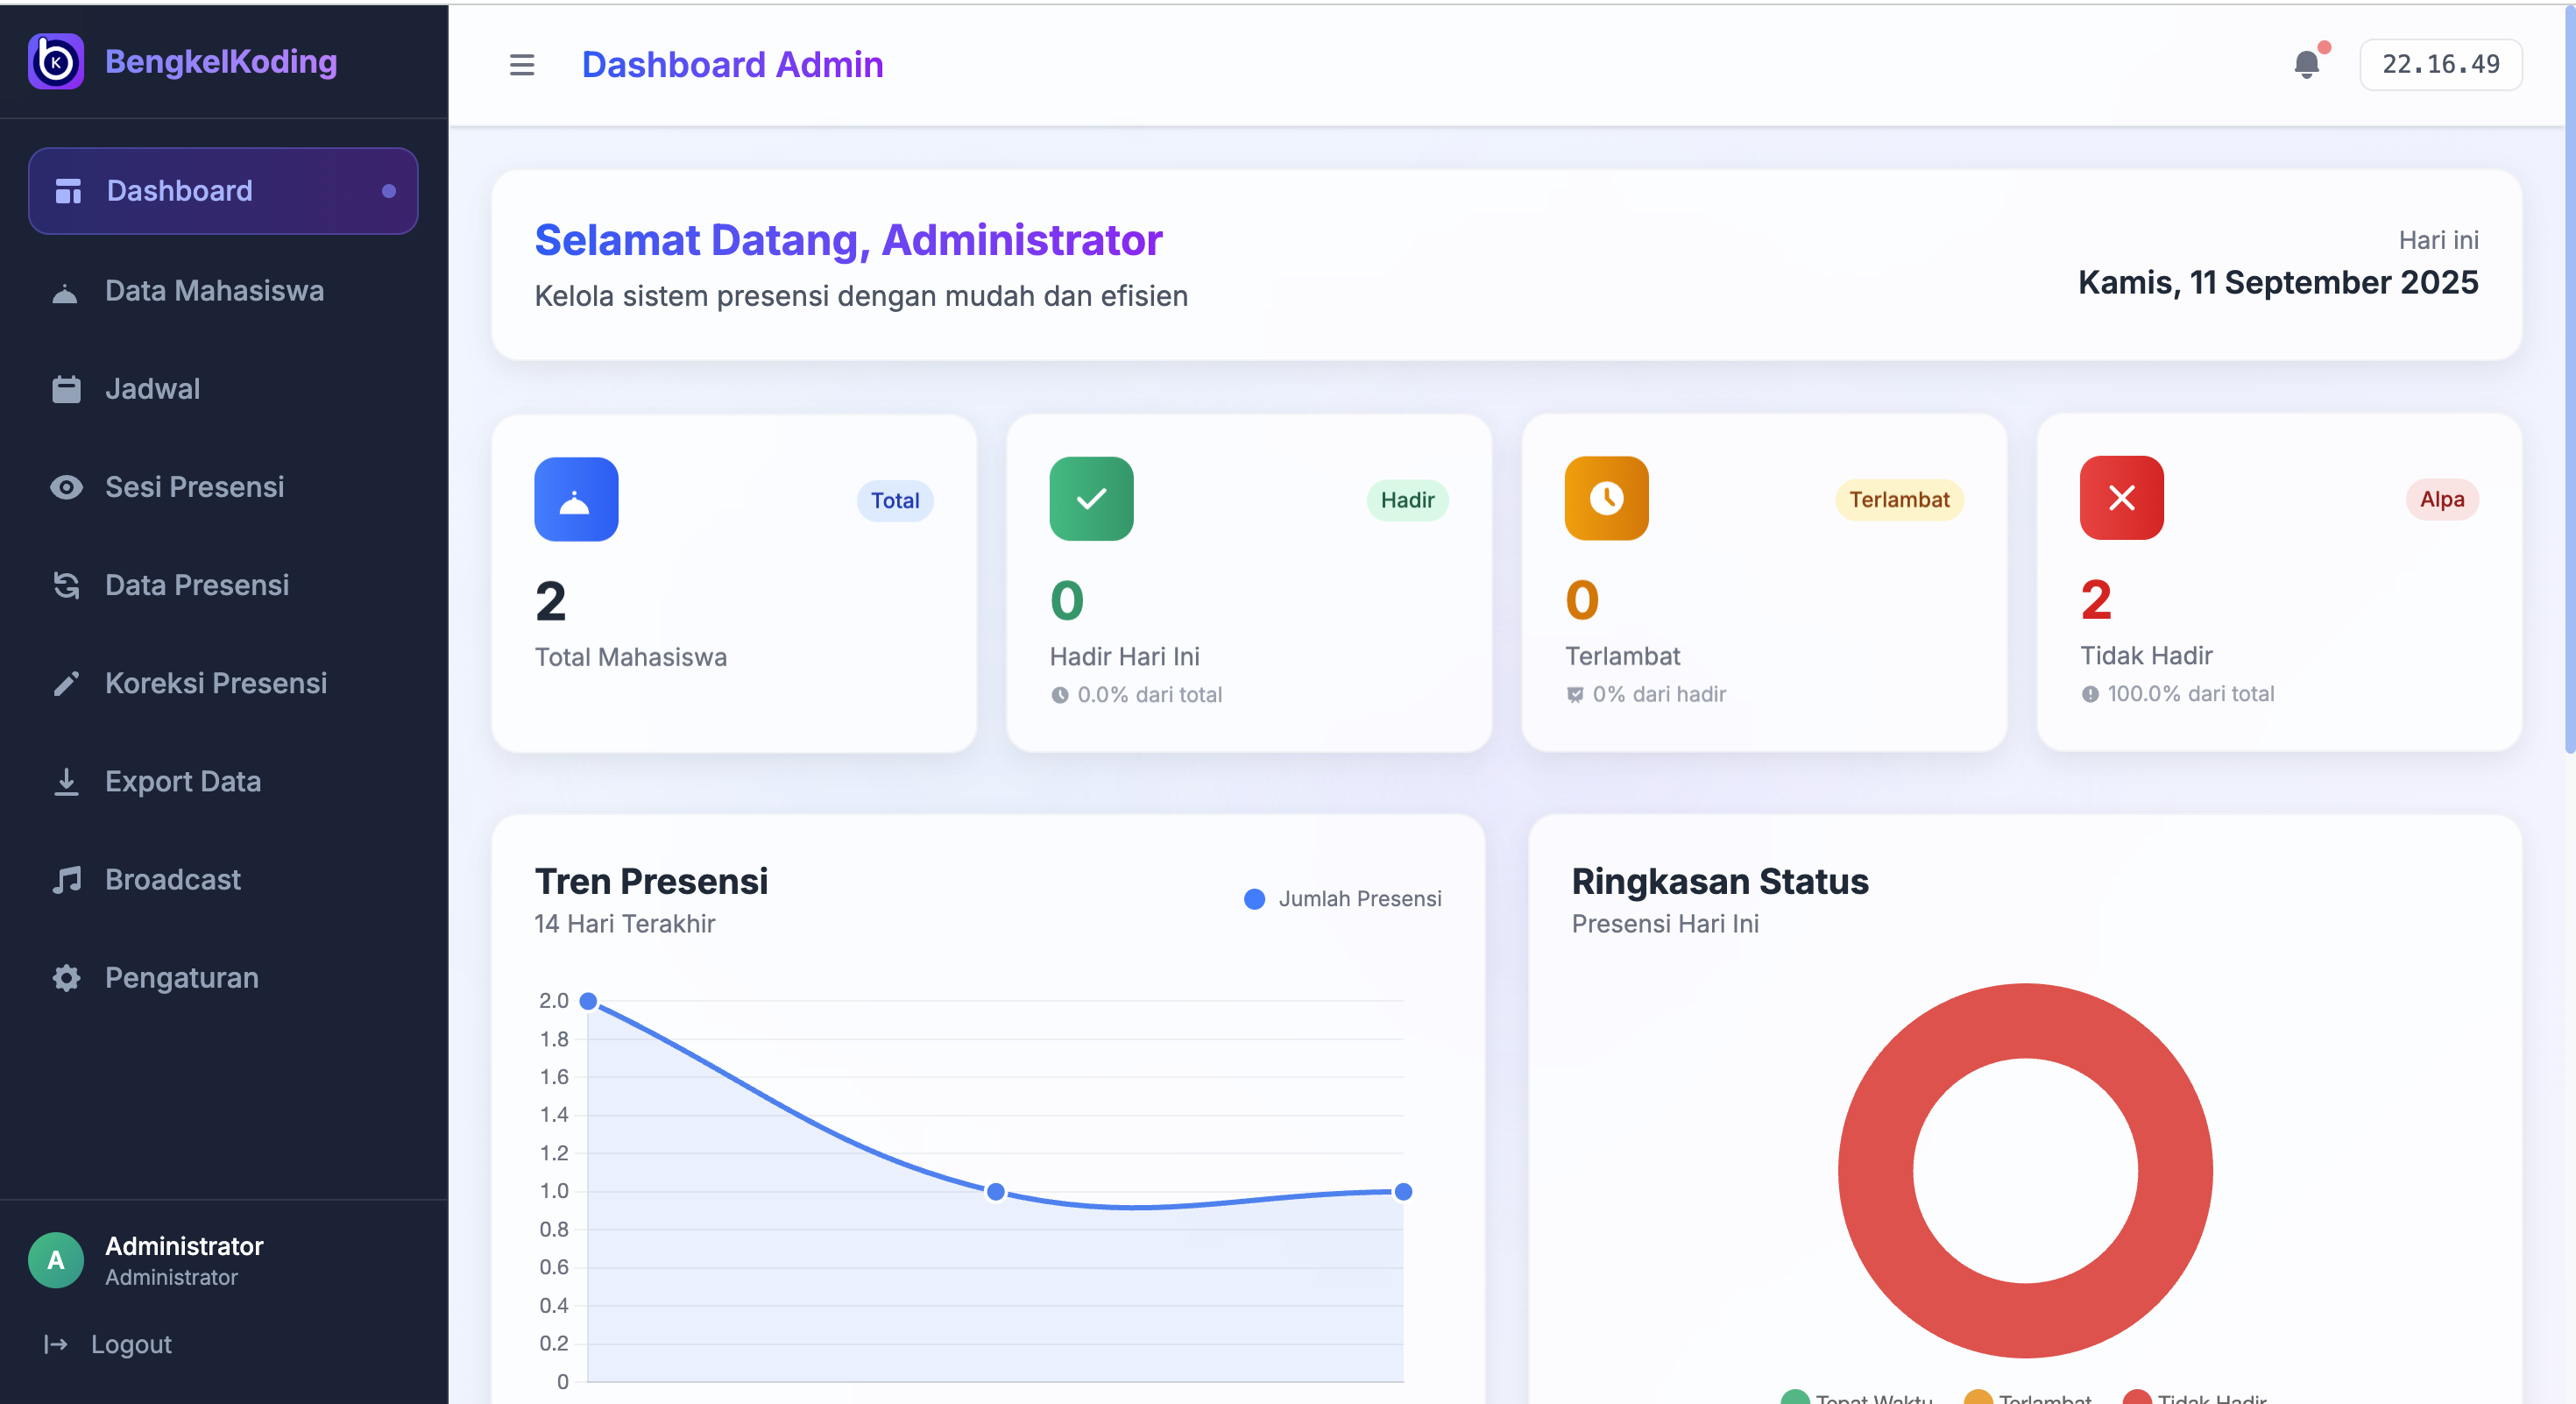Click orange clock Terlambat icon

(1605, 498)
